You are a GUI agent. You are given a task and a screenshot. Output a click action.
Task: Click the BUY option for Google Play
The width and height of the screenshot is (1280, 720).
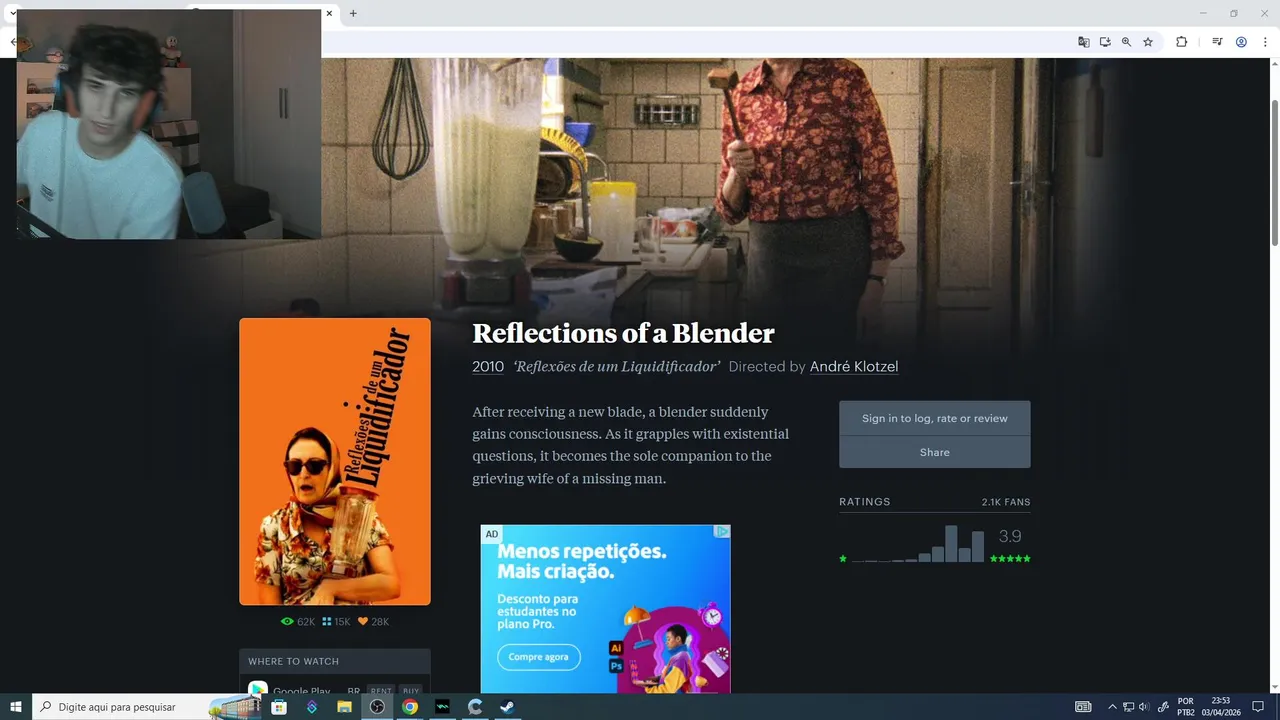coord(411,690)
